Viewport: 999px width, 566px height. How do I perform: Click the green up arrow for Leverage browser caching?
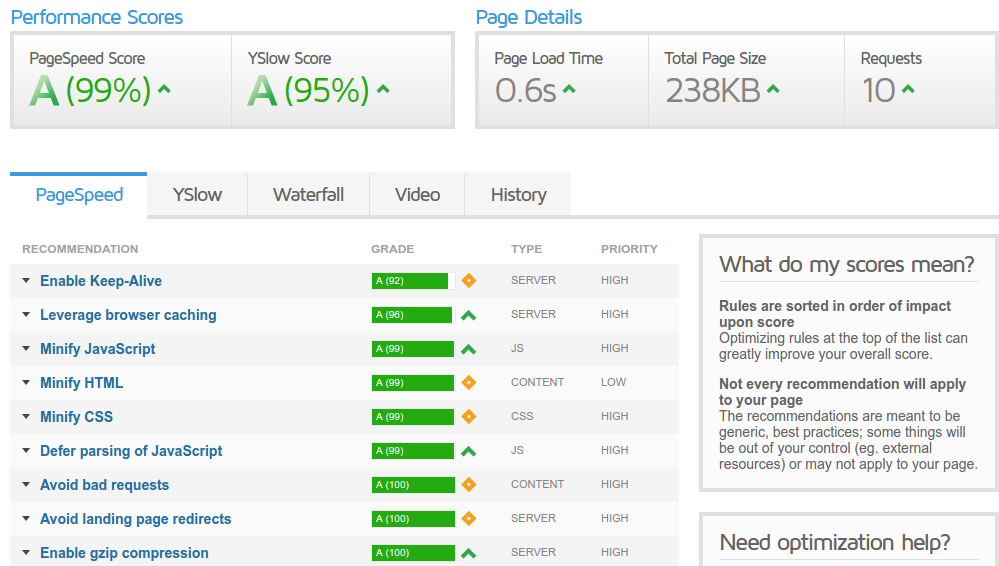point(469,315)
